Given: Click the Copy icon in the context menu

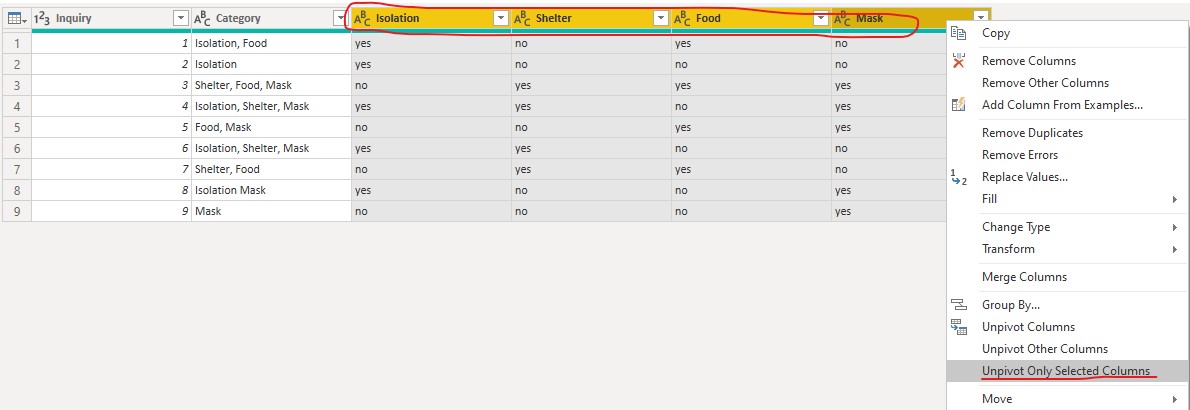Looking at the screenshot, I should pos(959,33).
